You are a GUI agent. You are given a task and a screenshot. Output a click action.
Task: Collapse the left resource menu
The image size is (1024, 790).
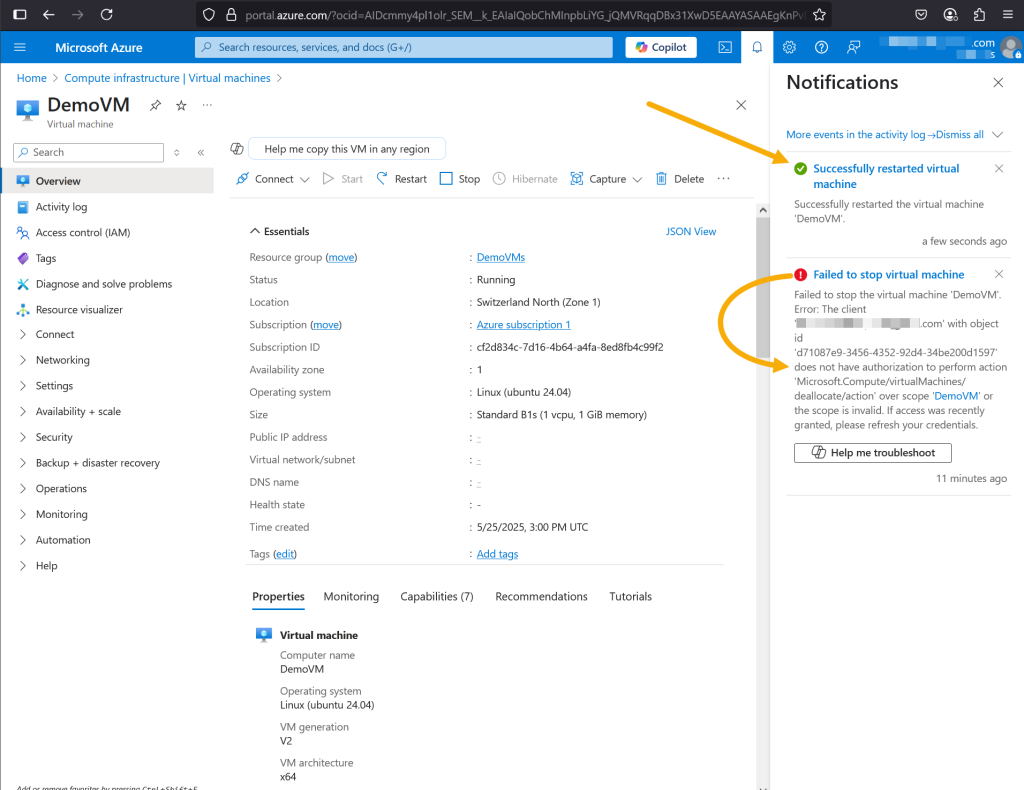(200, 152)
